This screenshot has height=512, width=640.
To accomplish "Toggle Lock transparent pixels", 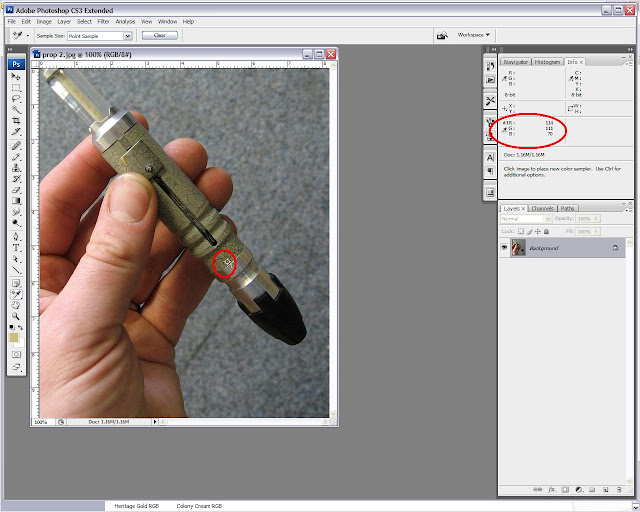I will (x=520, y=232).
